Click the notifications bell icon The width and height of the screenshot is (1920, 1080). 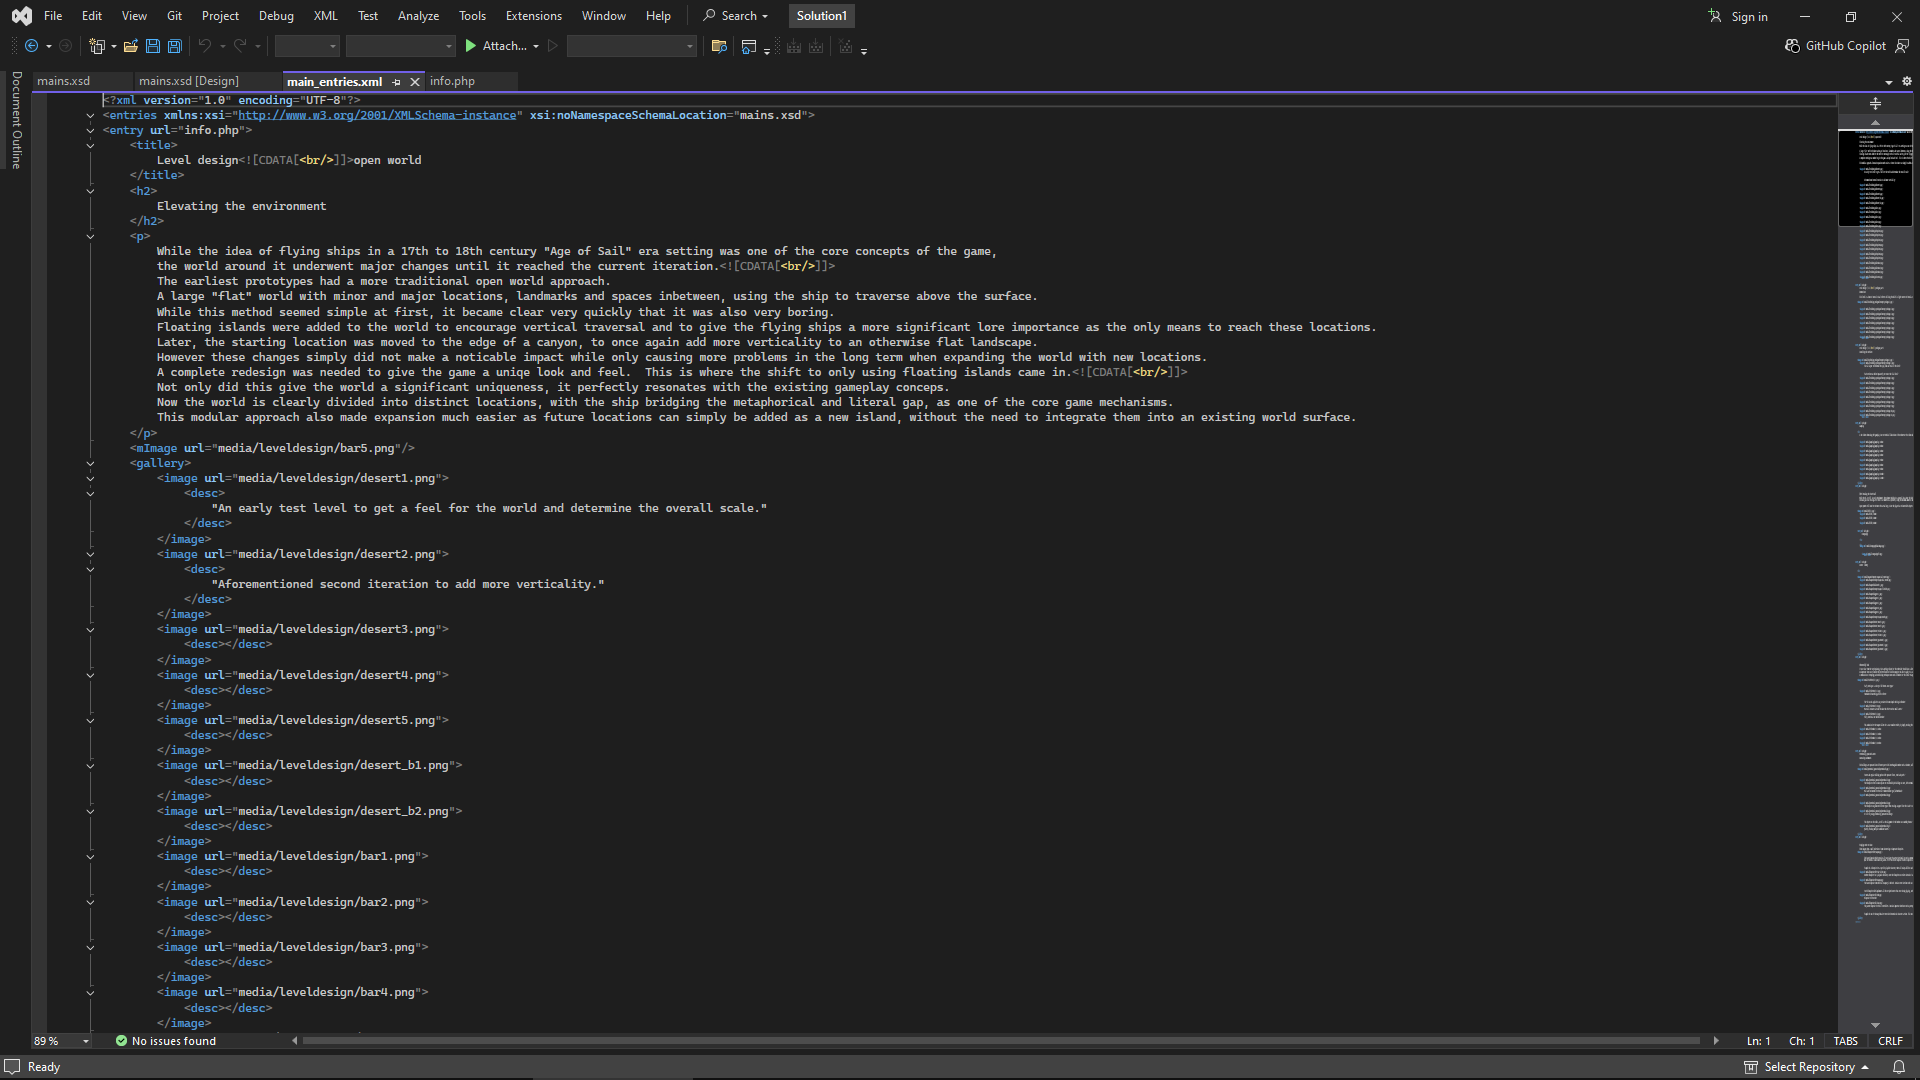click(1898, 1067)
